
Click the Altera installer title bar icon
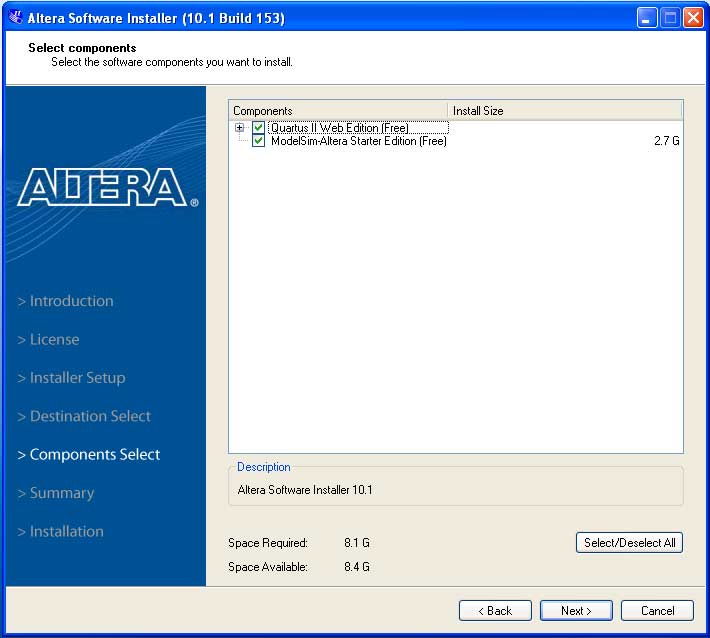point(15,18)
